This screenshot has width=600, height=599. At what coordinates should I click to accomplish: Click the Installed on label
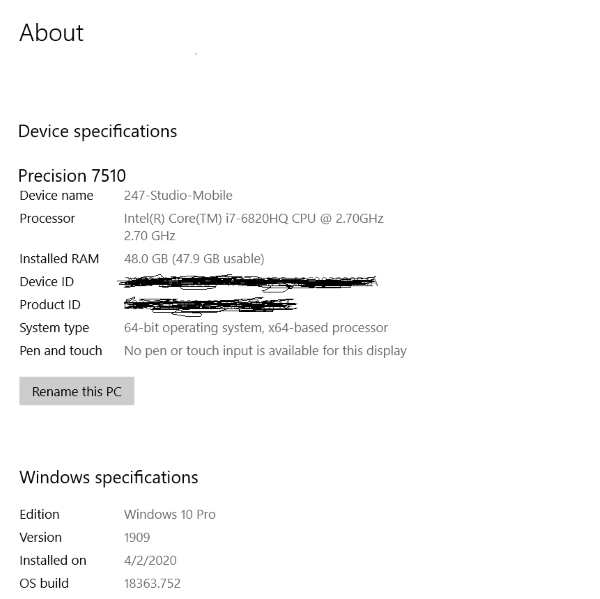[53, 560]
